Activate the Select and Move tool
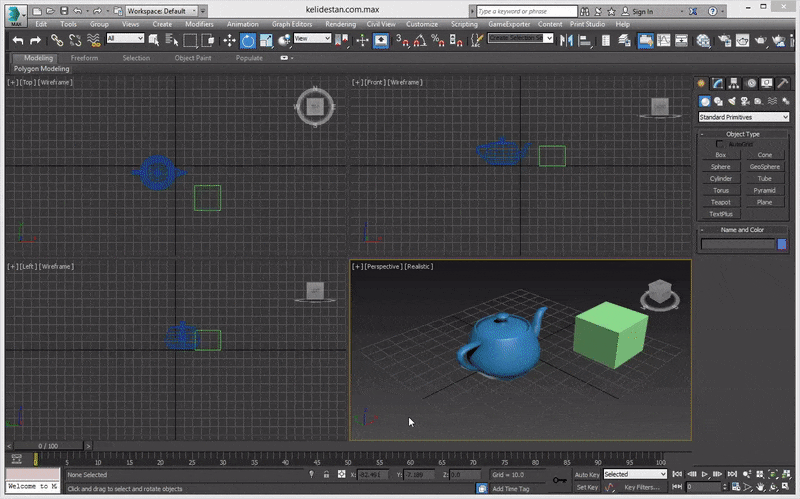This screenshot has width=800, height=499. (229, 40)
